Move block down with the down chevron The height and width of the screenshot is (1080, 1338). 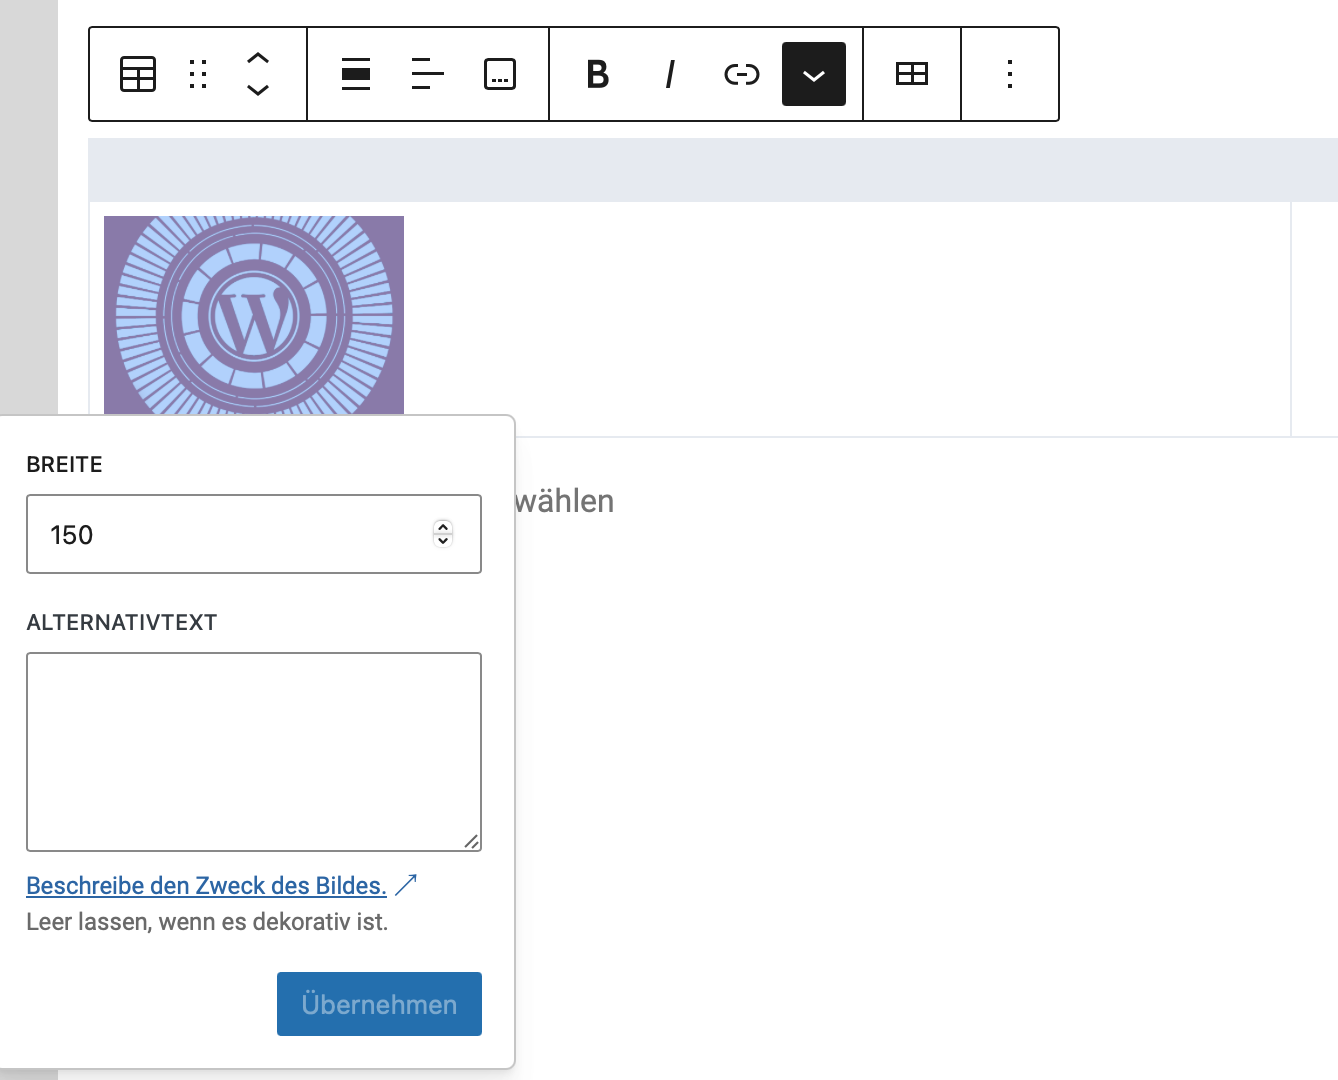pos(258,90)
